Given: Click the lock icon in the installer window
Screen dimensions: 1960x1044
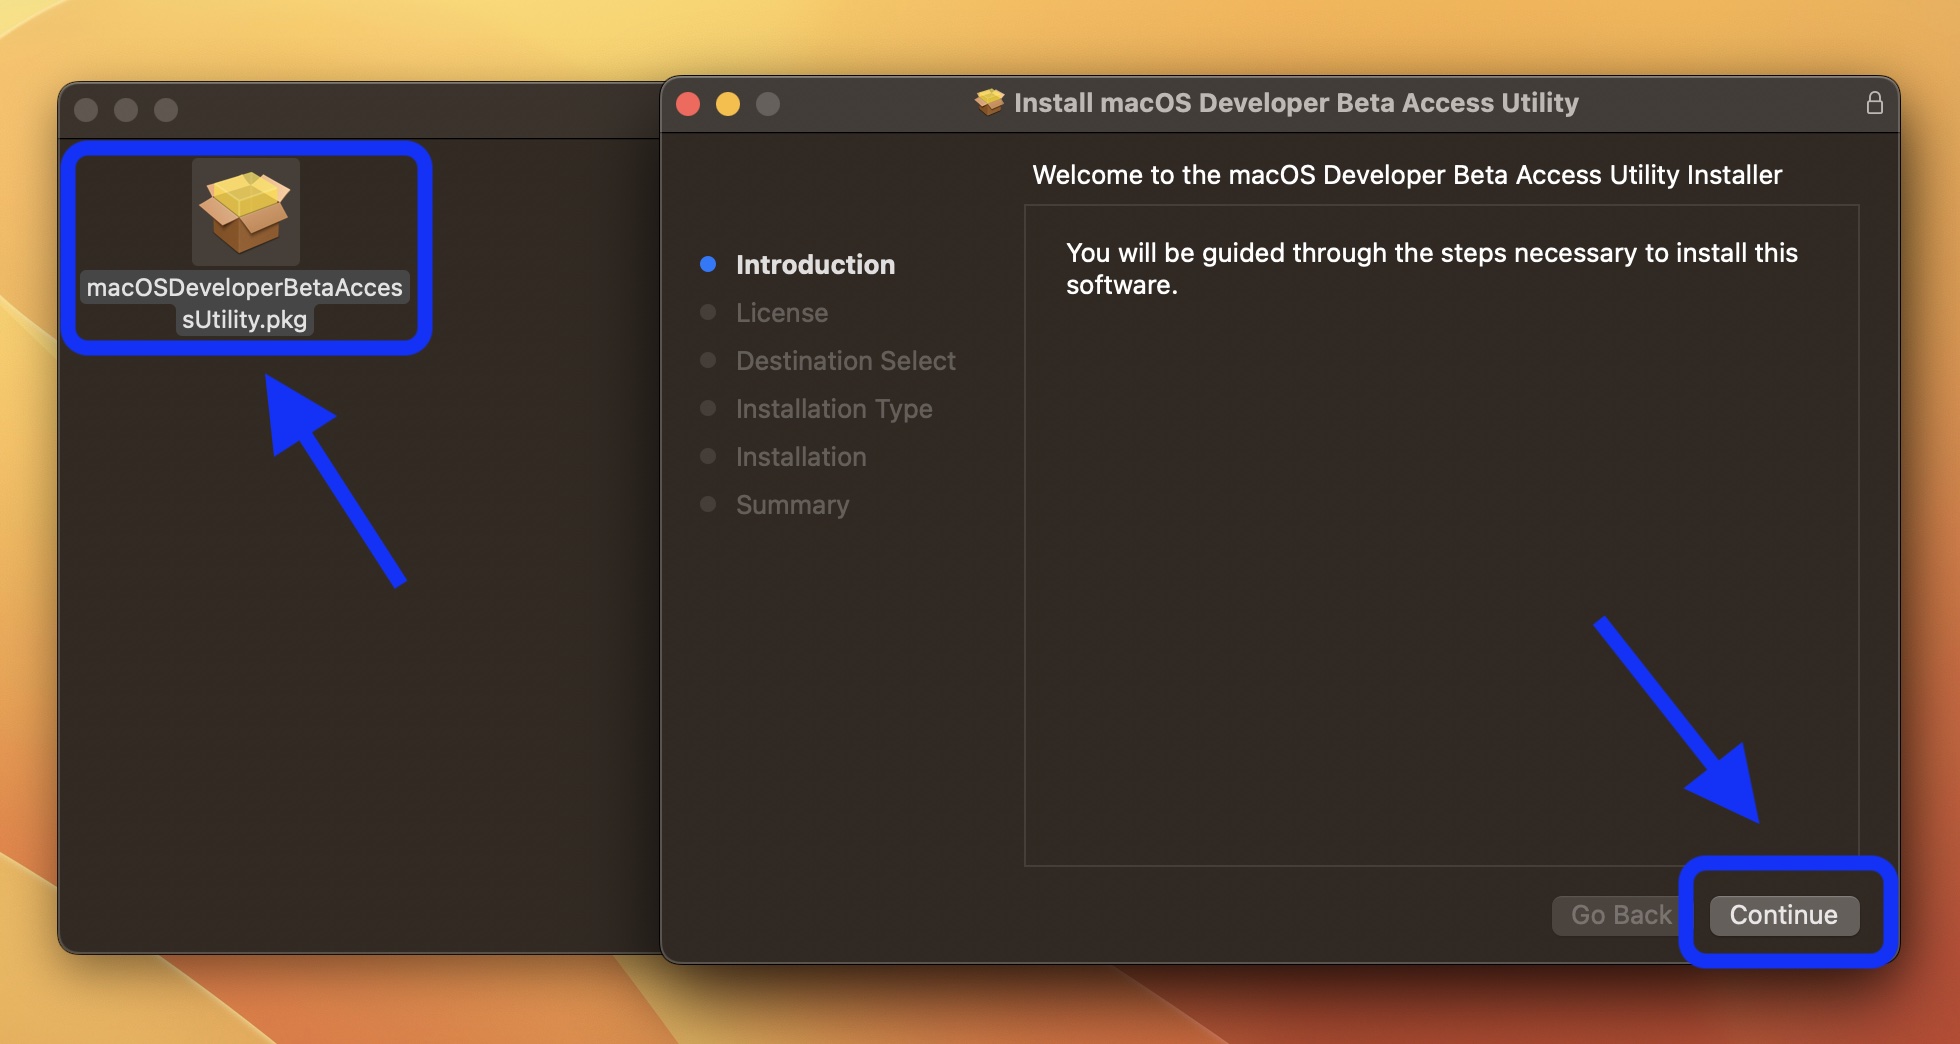Looking at the screenshot, I should (x=1876, y=102).
